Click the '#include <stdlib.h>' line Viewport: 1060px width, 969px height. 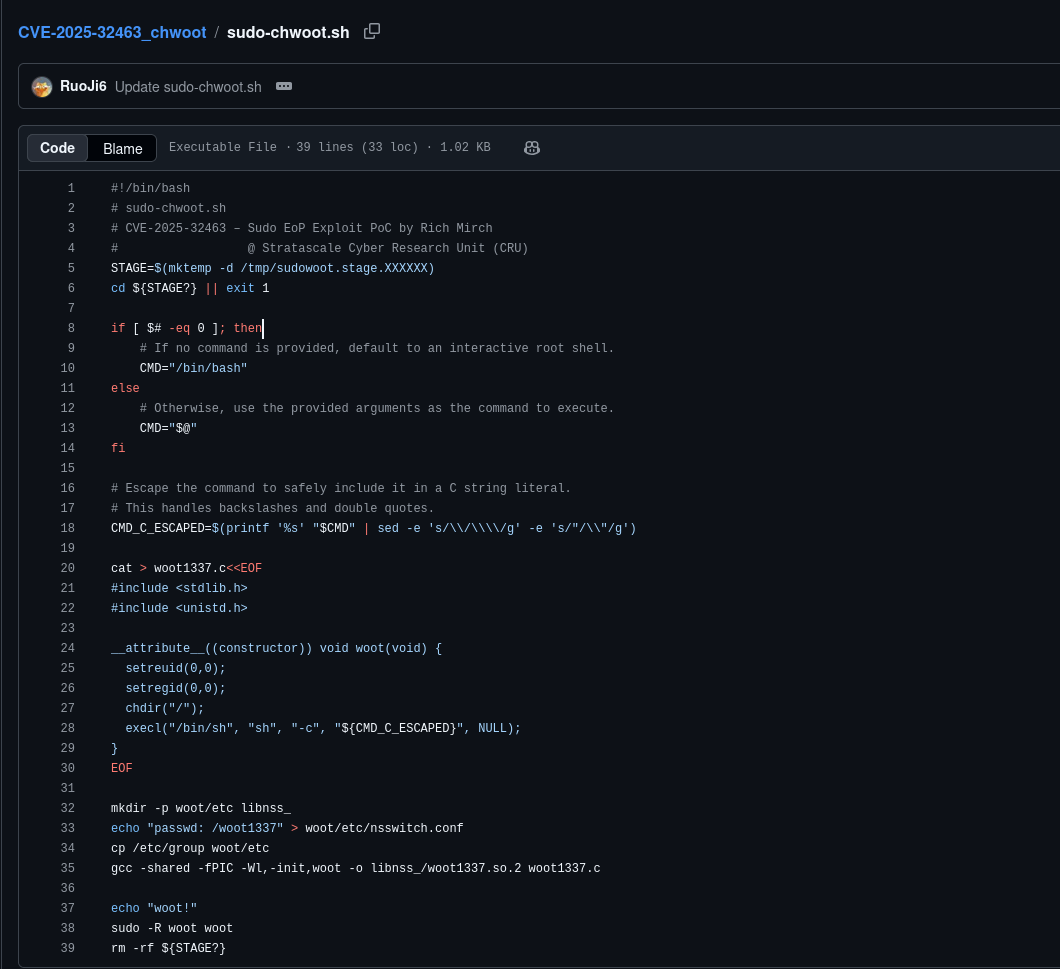pos(179,588)
